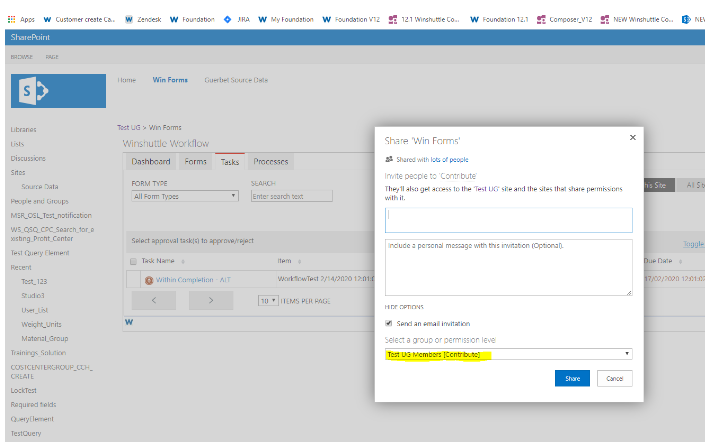Open Guerbet Source Data navigation link

(x=236, y=80)
